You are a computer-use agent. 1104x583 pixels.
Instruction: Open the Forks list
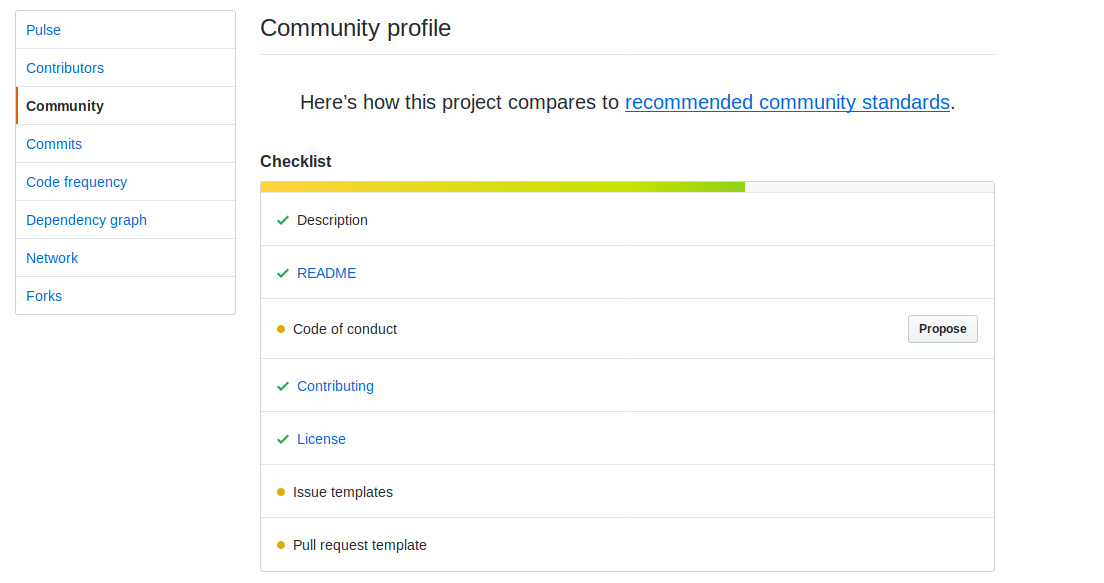coord(125,296)
